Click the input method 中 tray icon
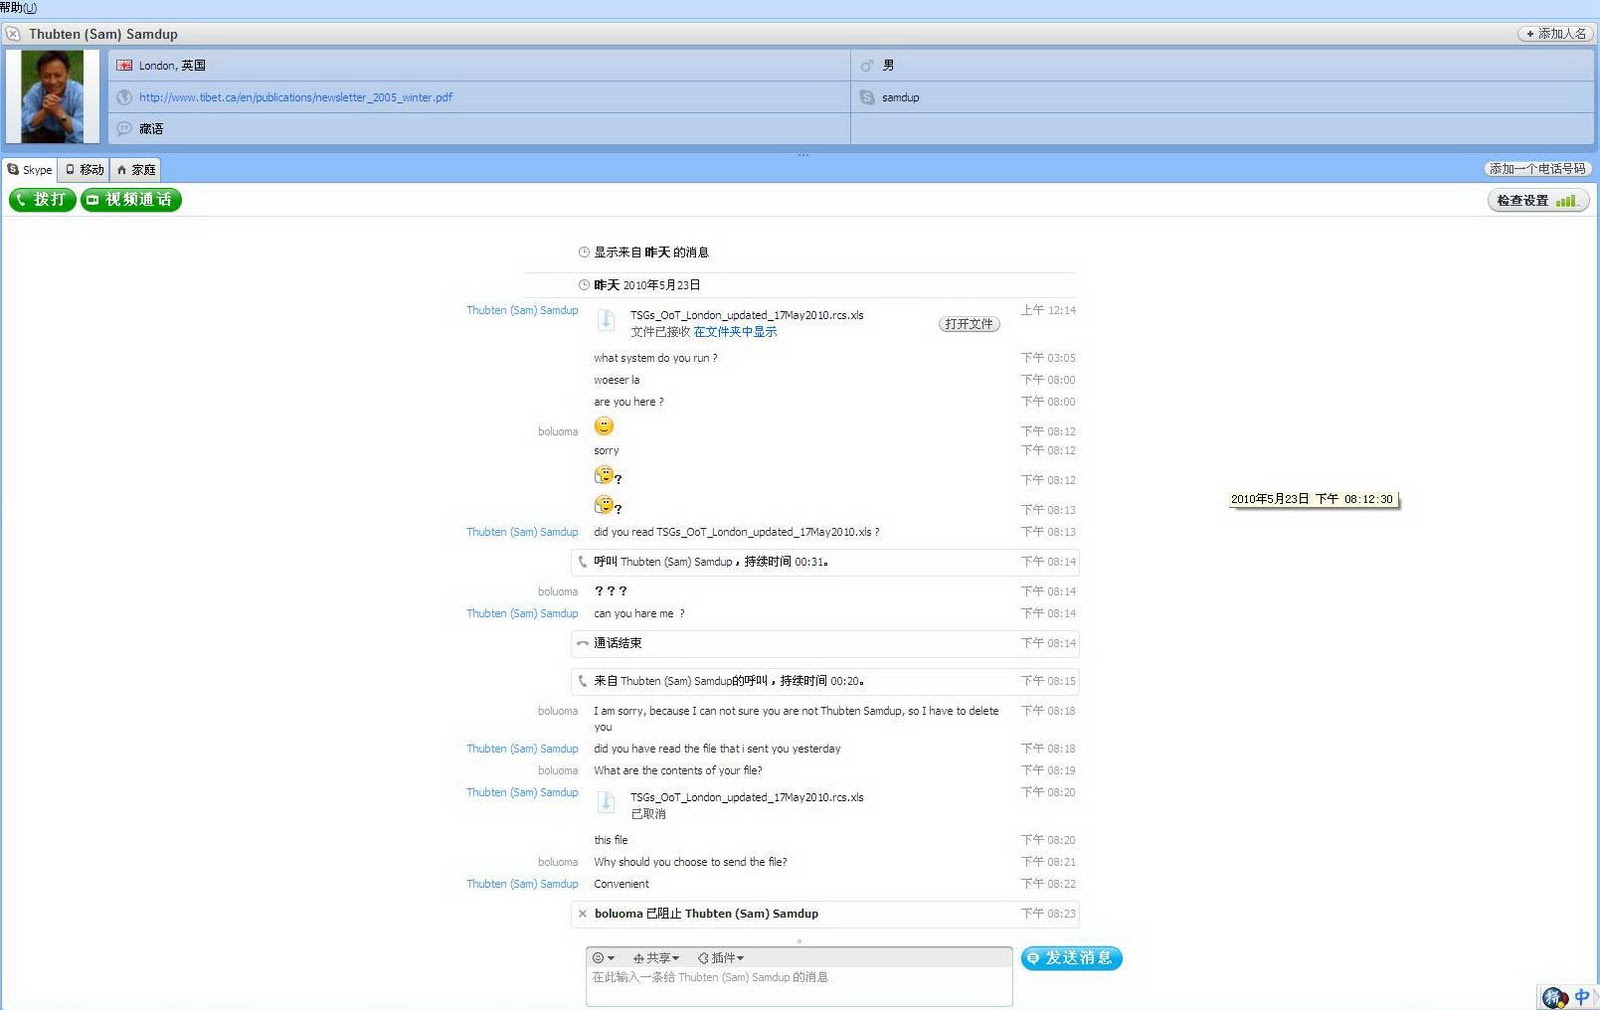The height and width of the screenshot is (1010, 1600). click(x=1582, y=997)
